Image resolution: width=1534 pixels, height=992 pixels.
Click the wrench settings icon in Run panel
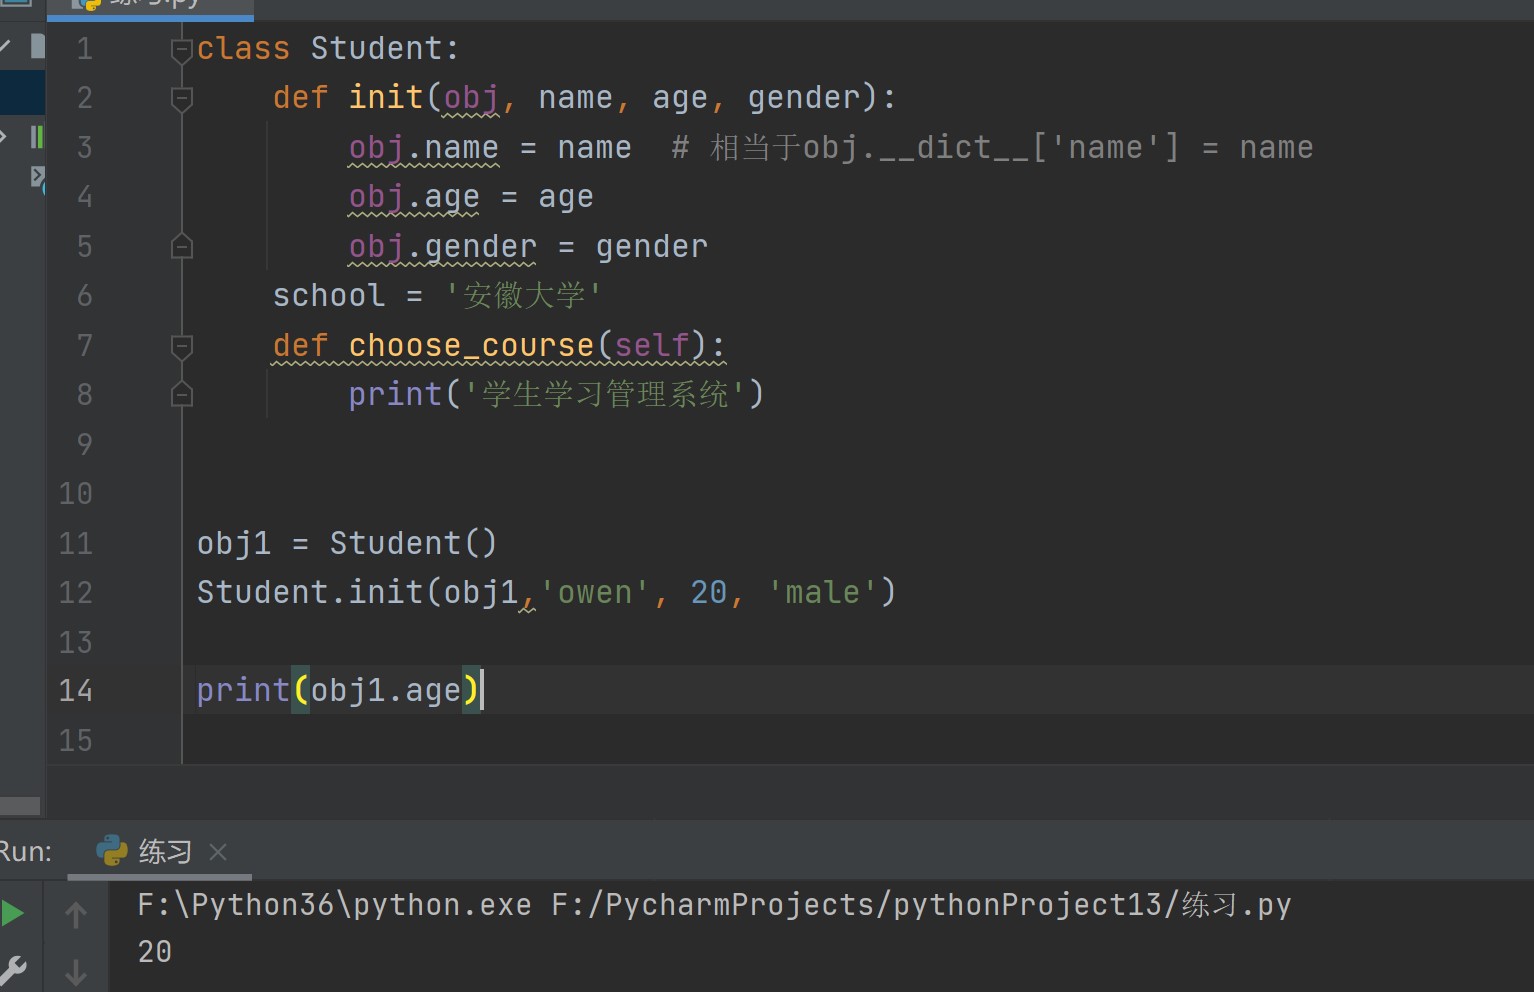click(13, 969)
